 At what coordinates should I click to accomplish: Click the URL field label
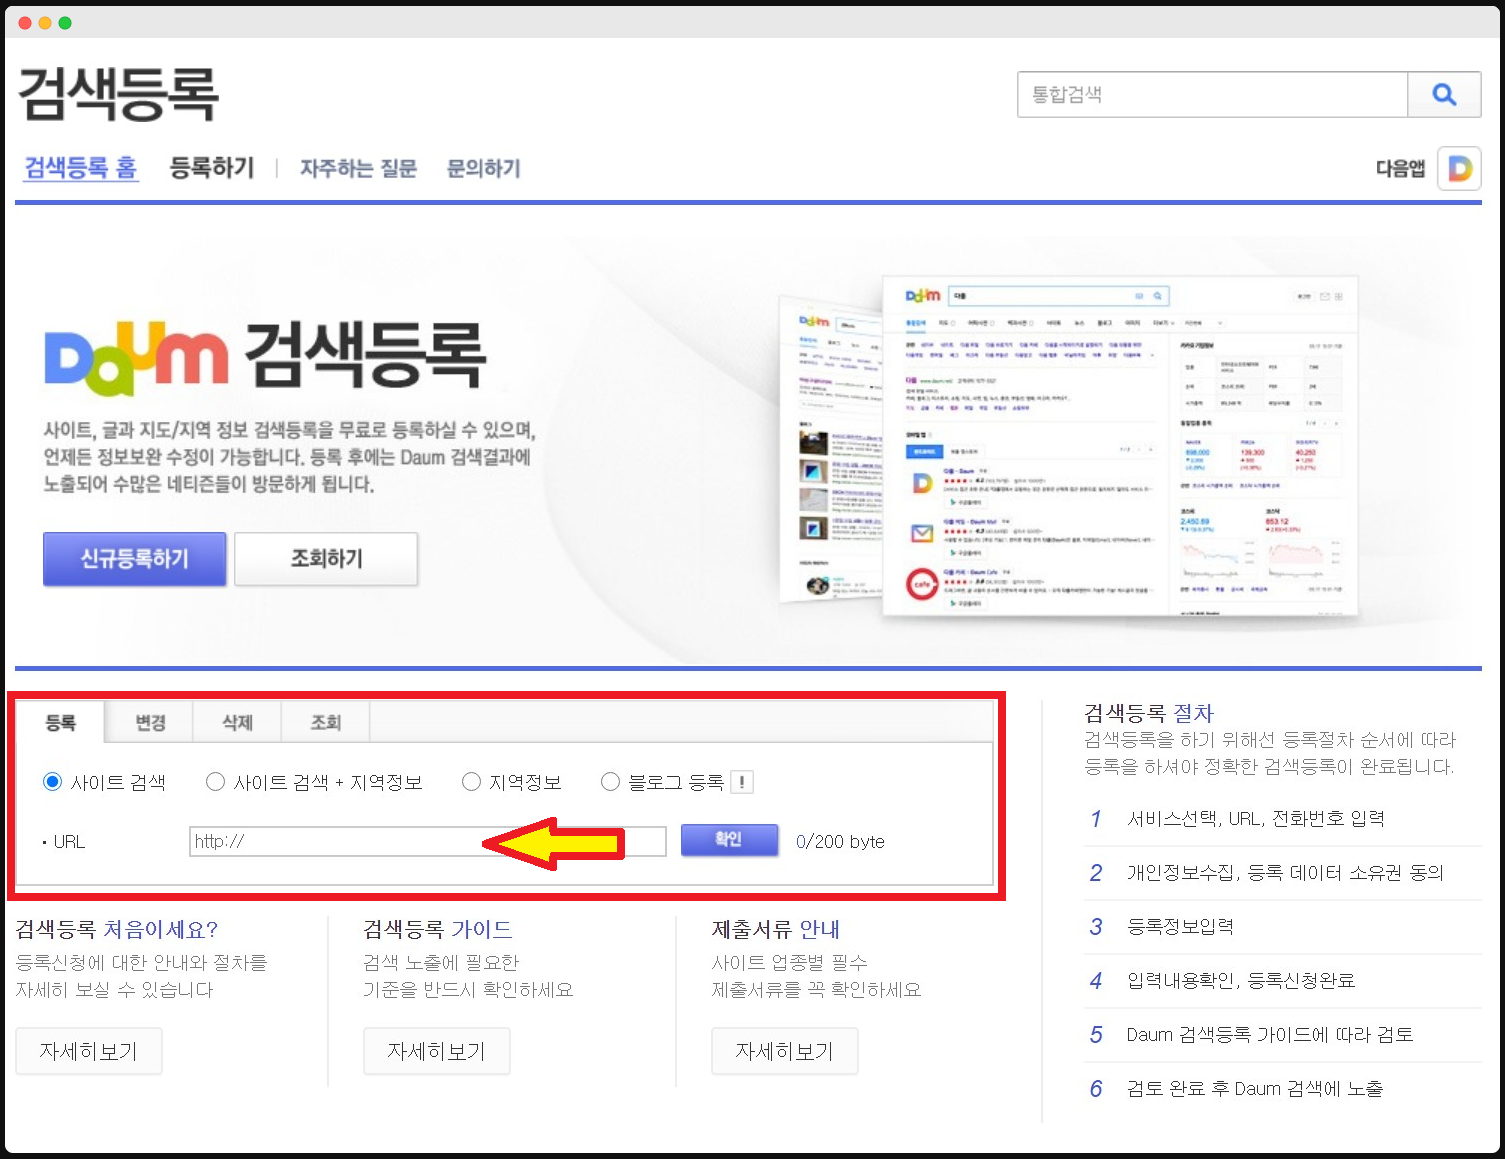(69, 842)
